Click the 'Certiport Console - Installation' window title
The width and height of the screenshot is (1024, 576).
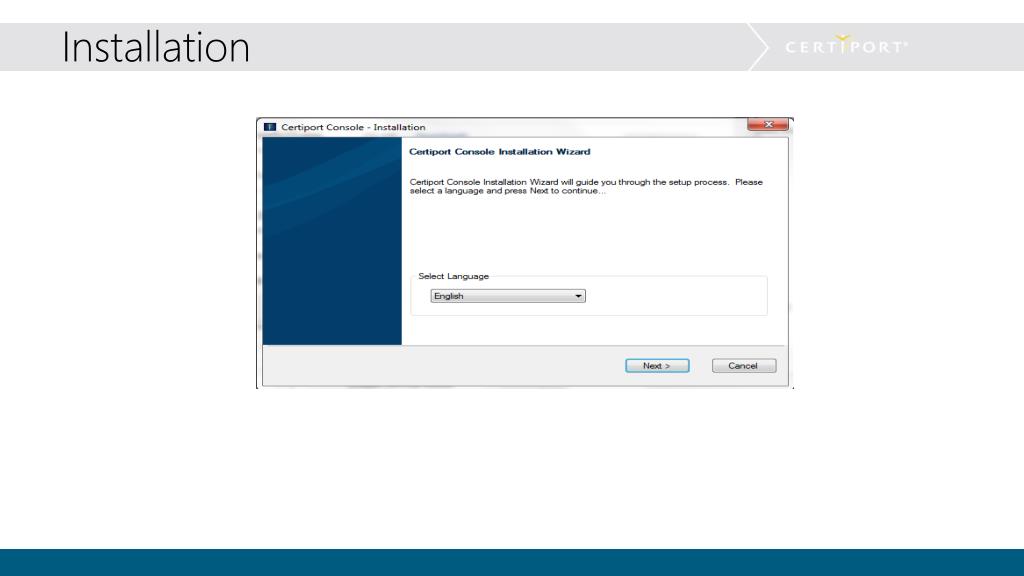353,127
